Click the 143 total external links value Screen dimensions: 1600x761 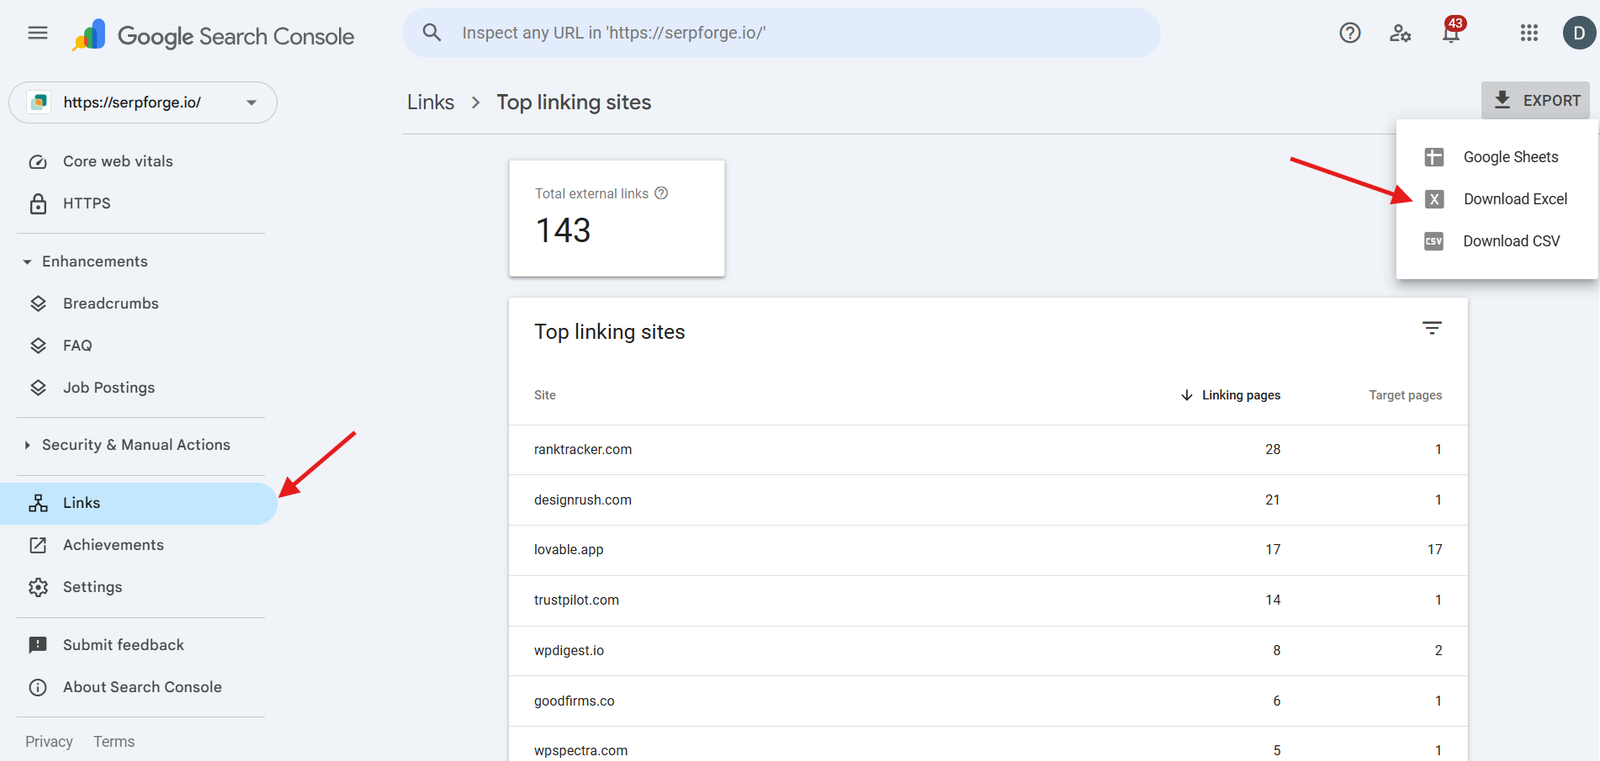pyautogui.click(x=563, y=231)
